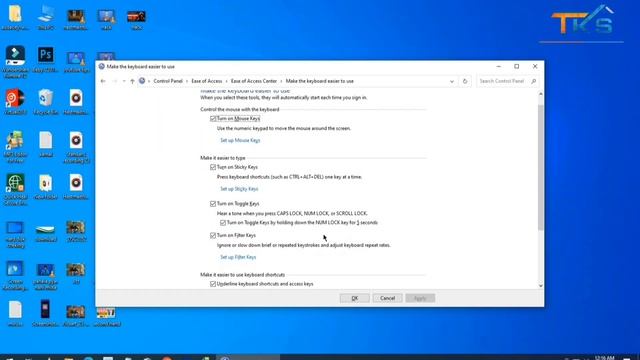The width and height of the screenshot is (640, 360).
Task: Launch the Quick Heal globe shortcut
Action: click(15, 189)
